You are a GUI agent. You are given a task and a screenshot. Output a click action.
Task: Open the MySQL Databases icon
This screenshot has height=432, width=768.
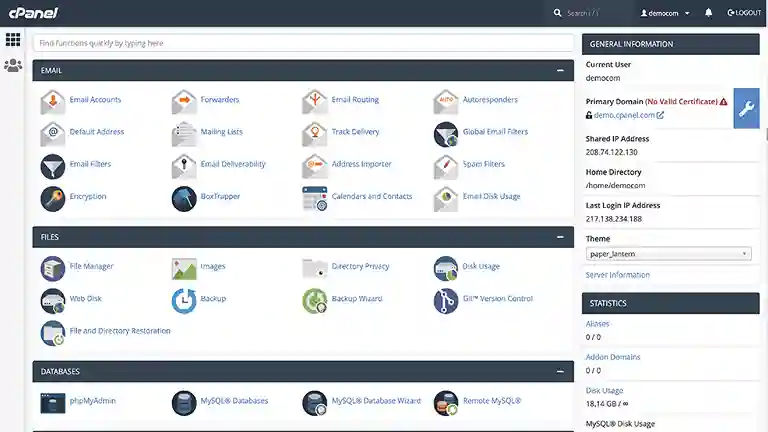(x=184, y=403)
